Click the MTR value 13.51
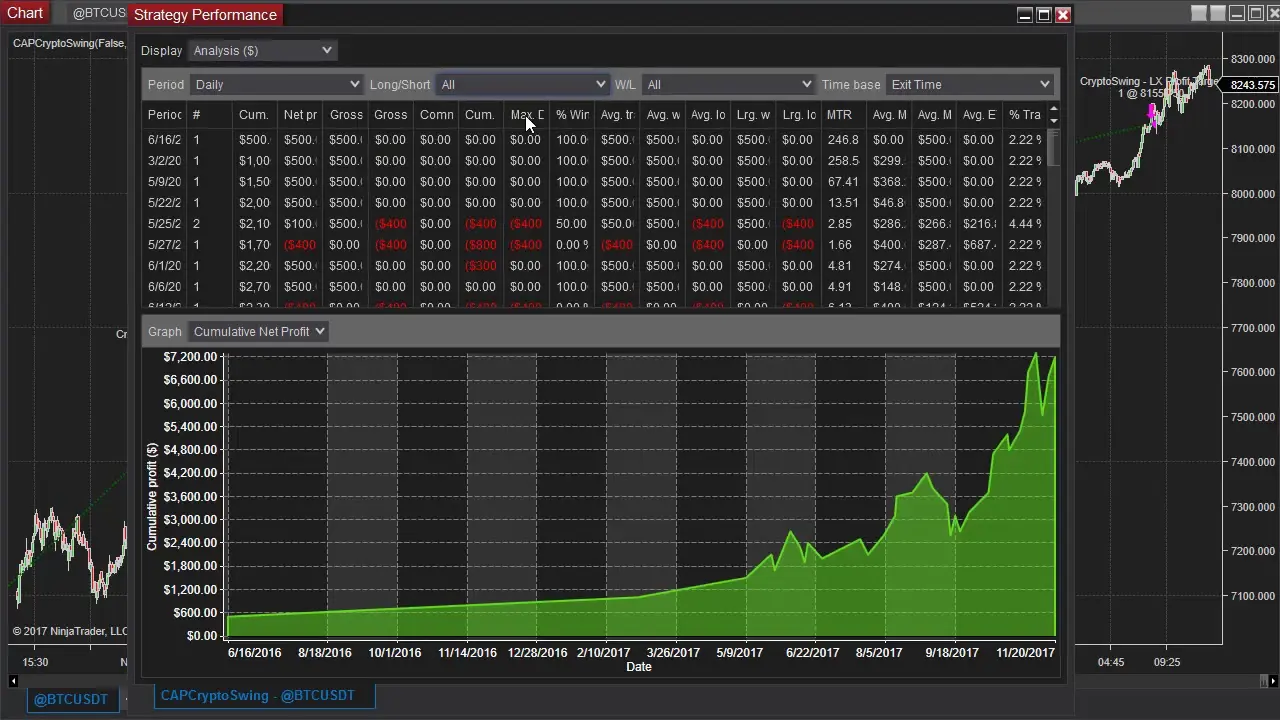Viewport: 1280px width, 720px height. pyautogui.click(x=843, y=203)
